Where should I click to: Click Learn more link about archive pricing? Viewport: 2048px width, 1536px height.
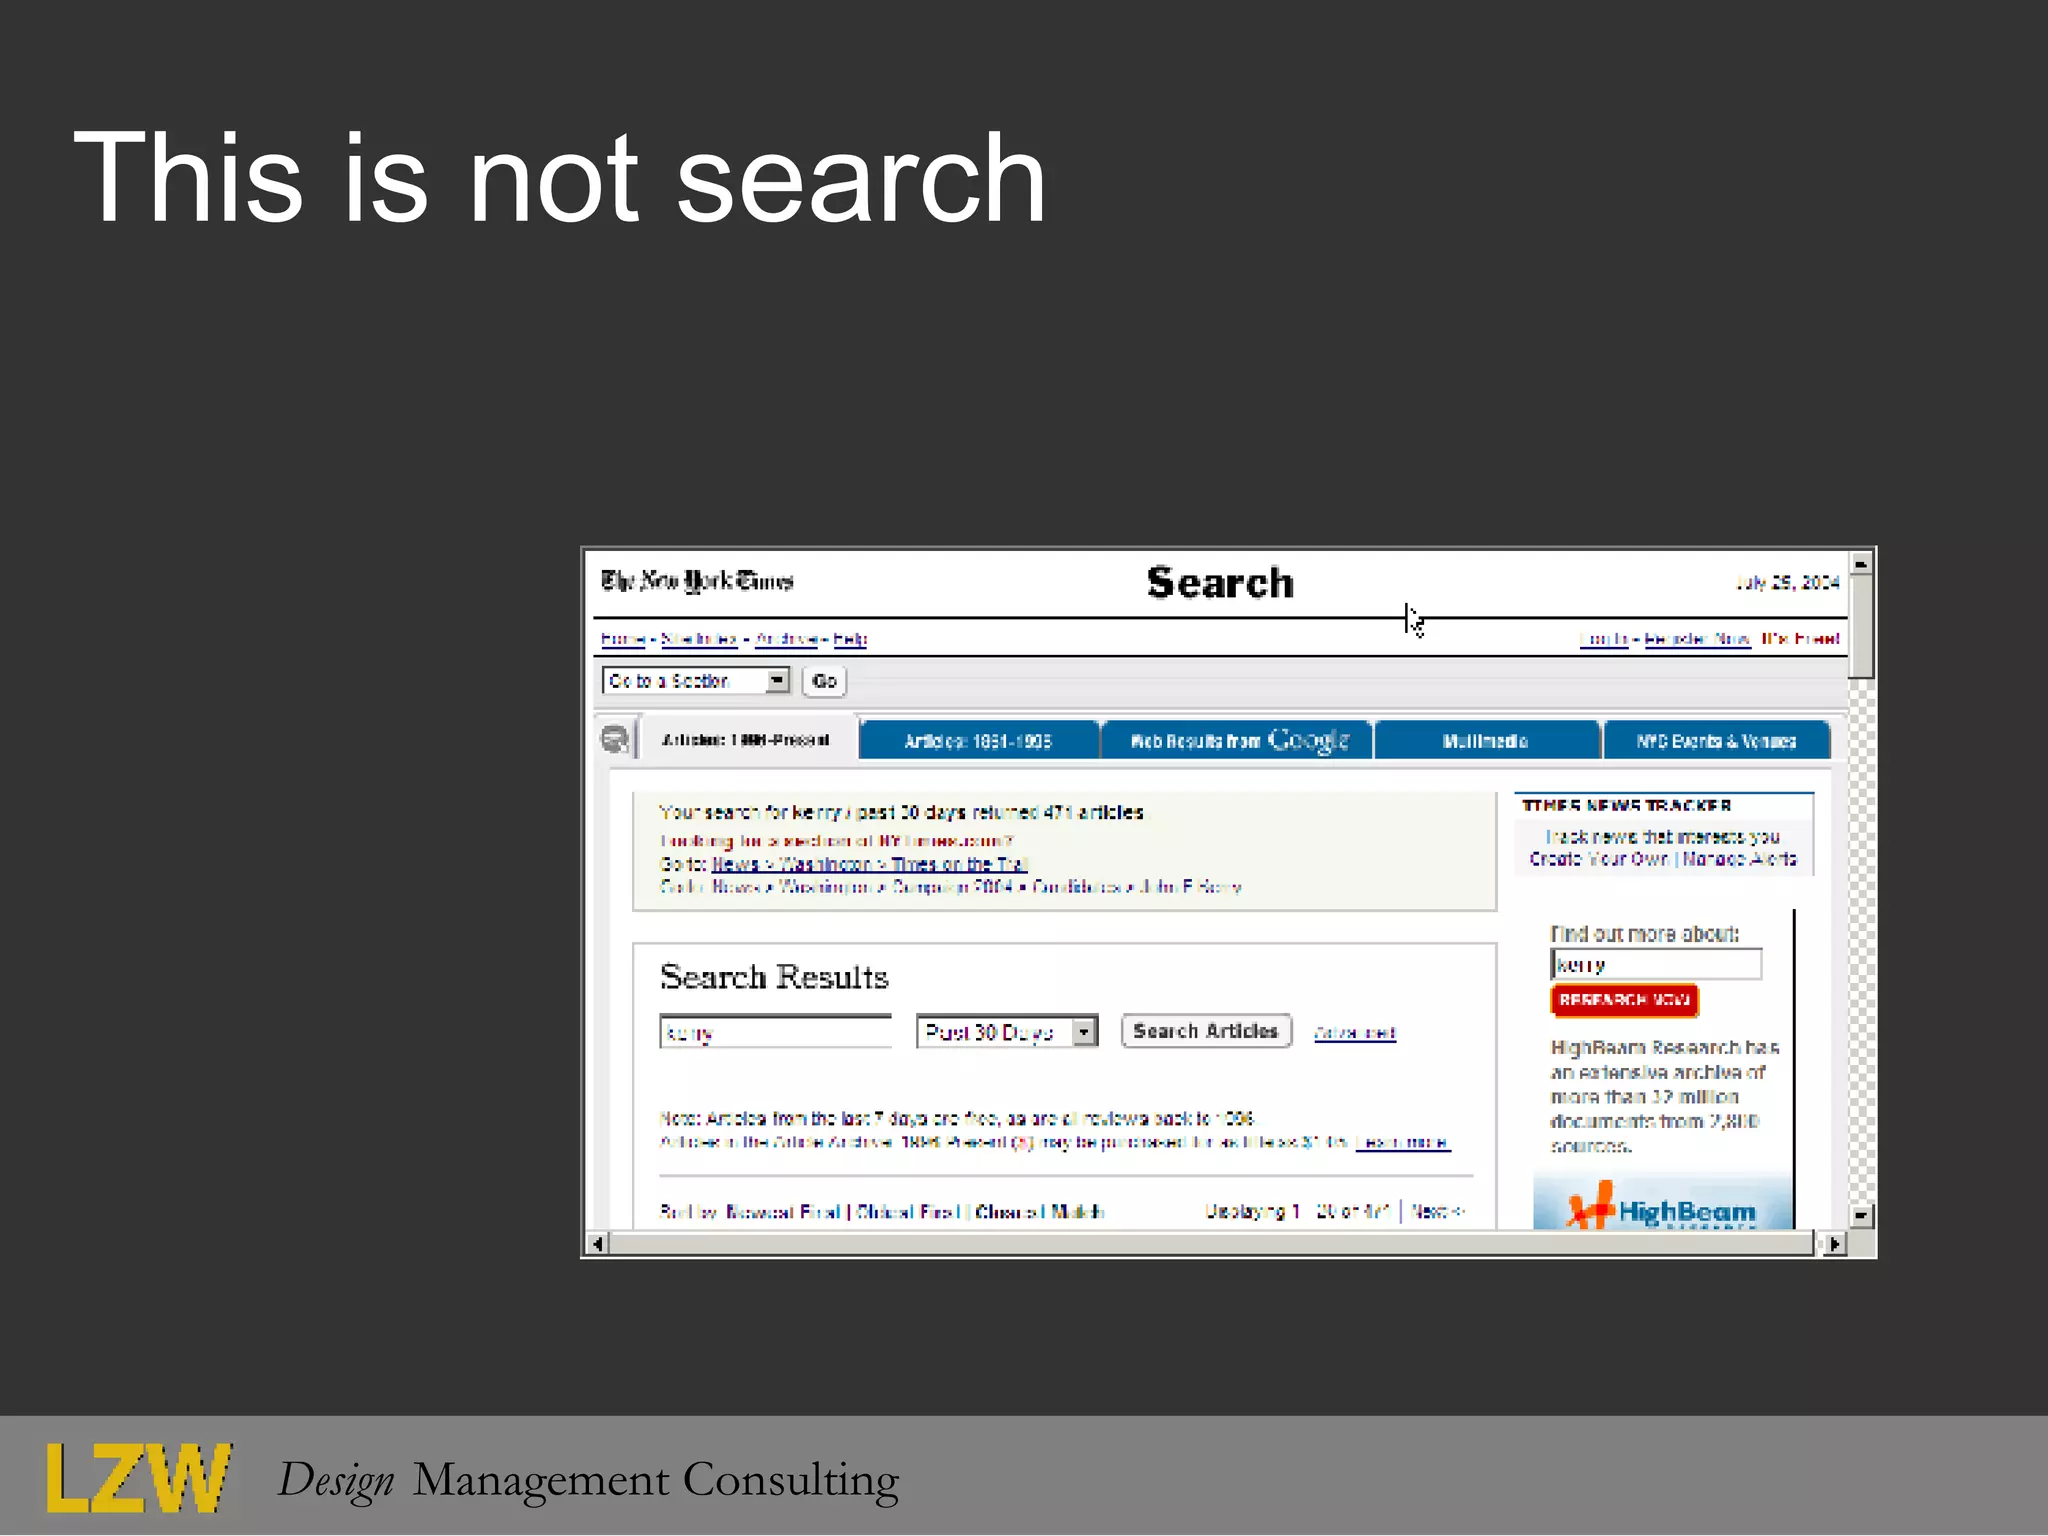(x=1402, y=1142)
